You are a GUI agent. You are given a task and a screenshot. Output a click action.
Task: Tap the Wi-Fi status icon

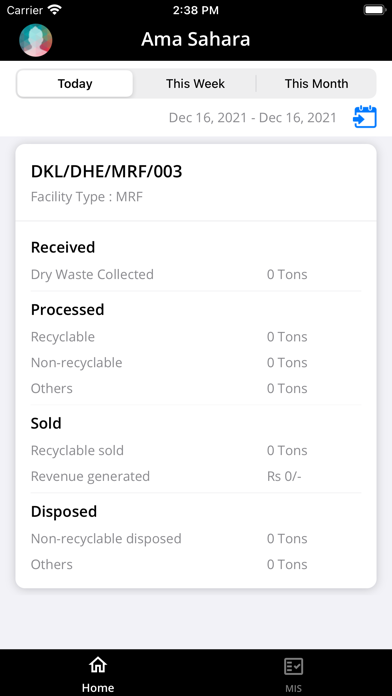coord(55,10)
